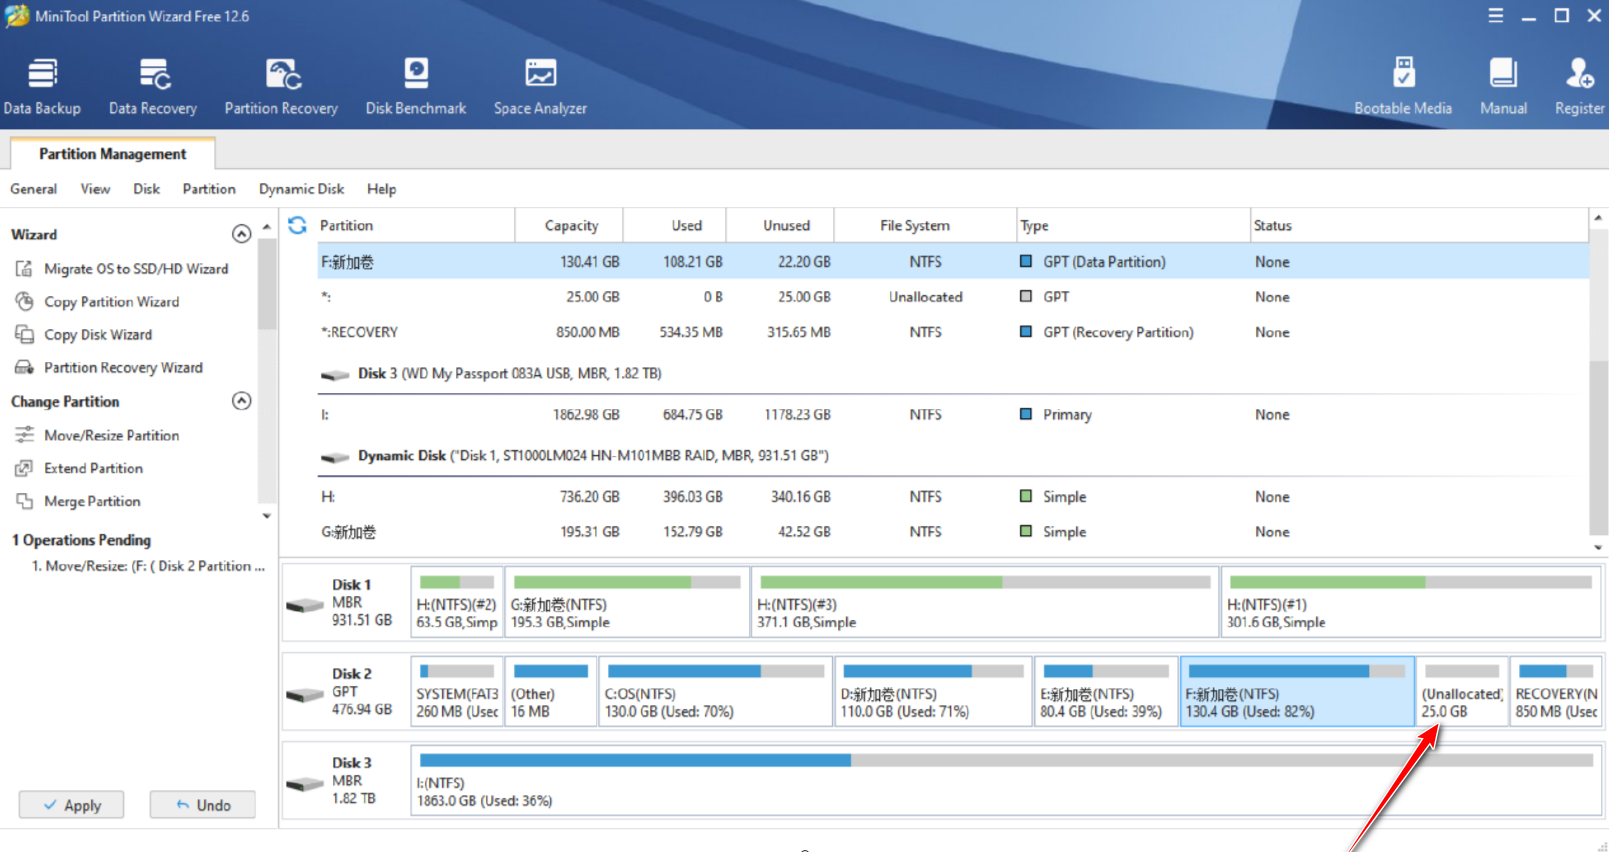Select E:新加卷 80.4 GB block
This screenshot has width=1609, height=852.
tap(1105, 691)
